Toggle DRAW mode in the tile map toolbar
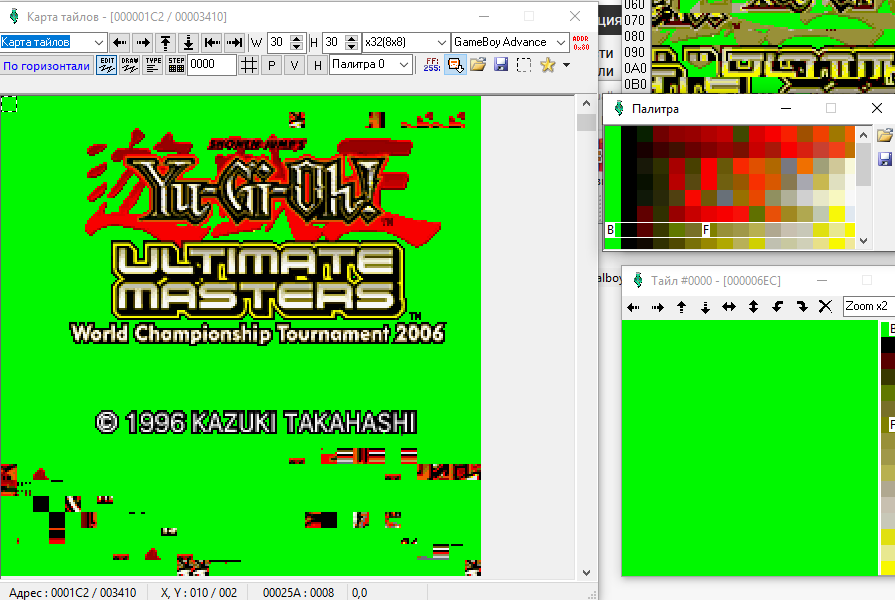Screen dimensions: 895x600 coord(130,65)
